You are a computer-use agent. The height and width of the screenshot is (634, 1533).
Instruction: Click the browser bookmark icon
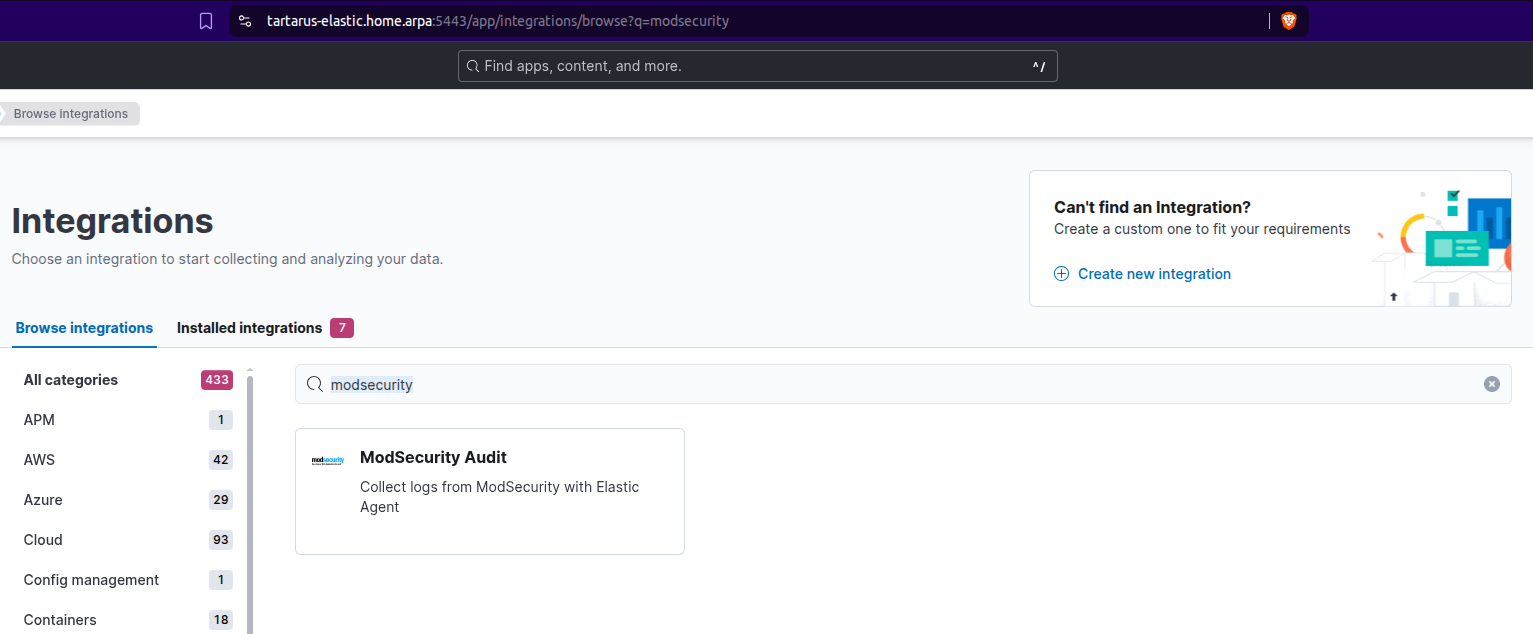pos(206,21)
